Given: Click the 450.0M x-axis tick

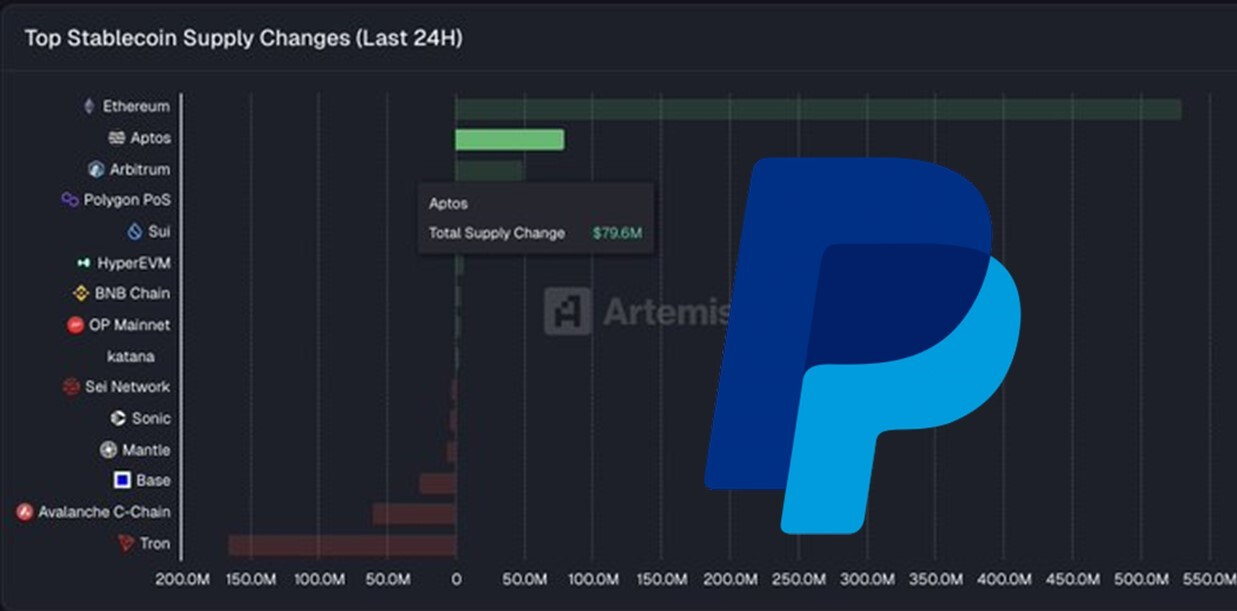Looking at the screenshot, I should coord(1074,579).
